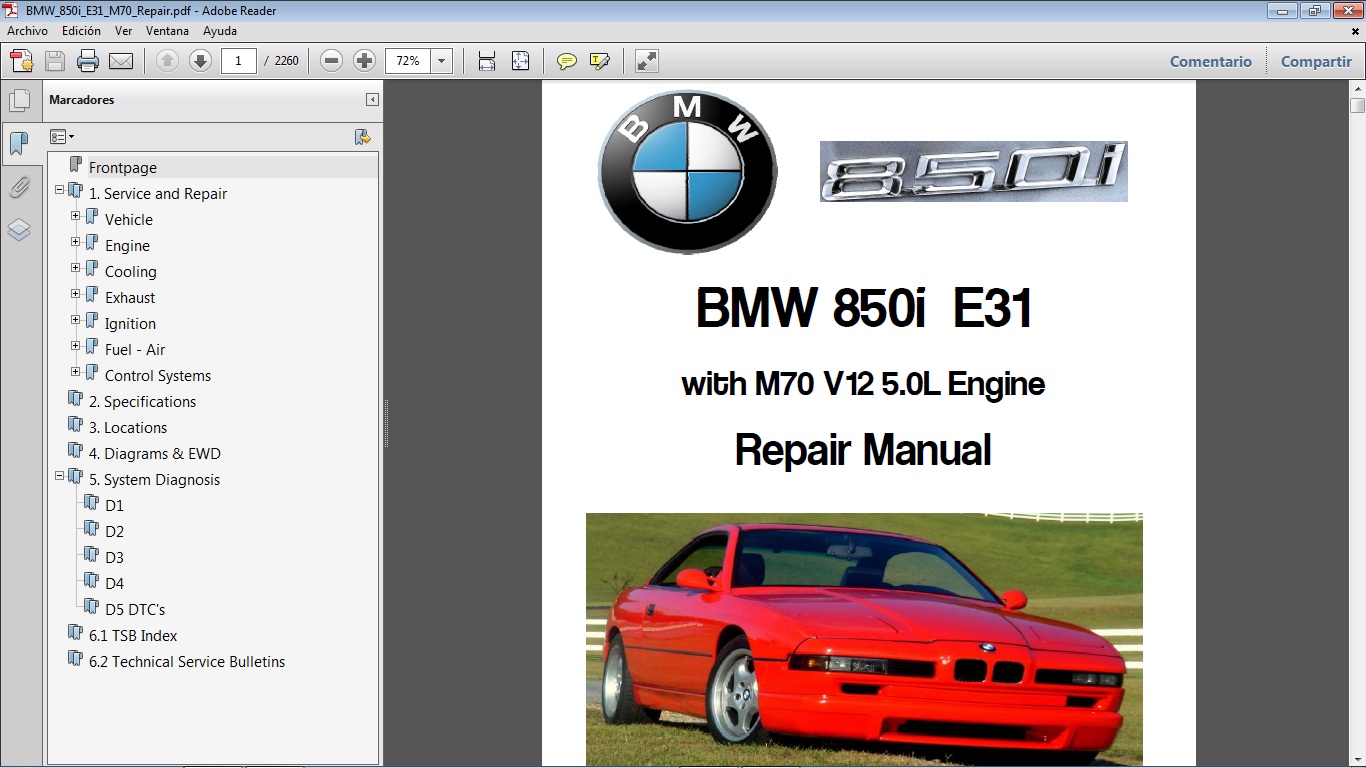
Task: Expand the Cooling bookmark node
Action: [x=76, y=267]
